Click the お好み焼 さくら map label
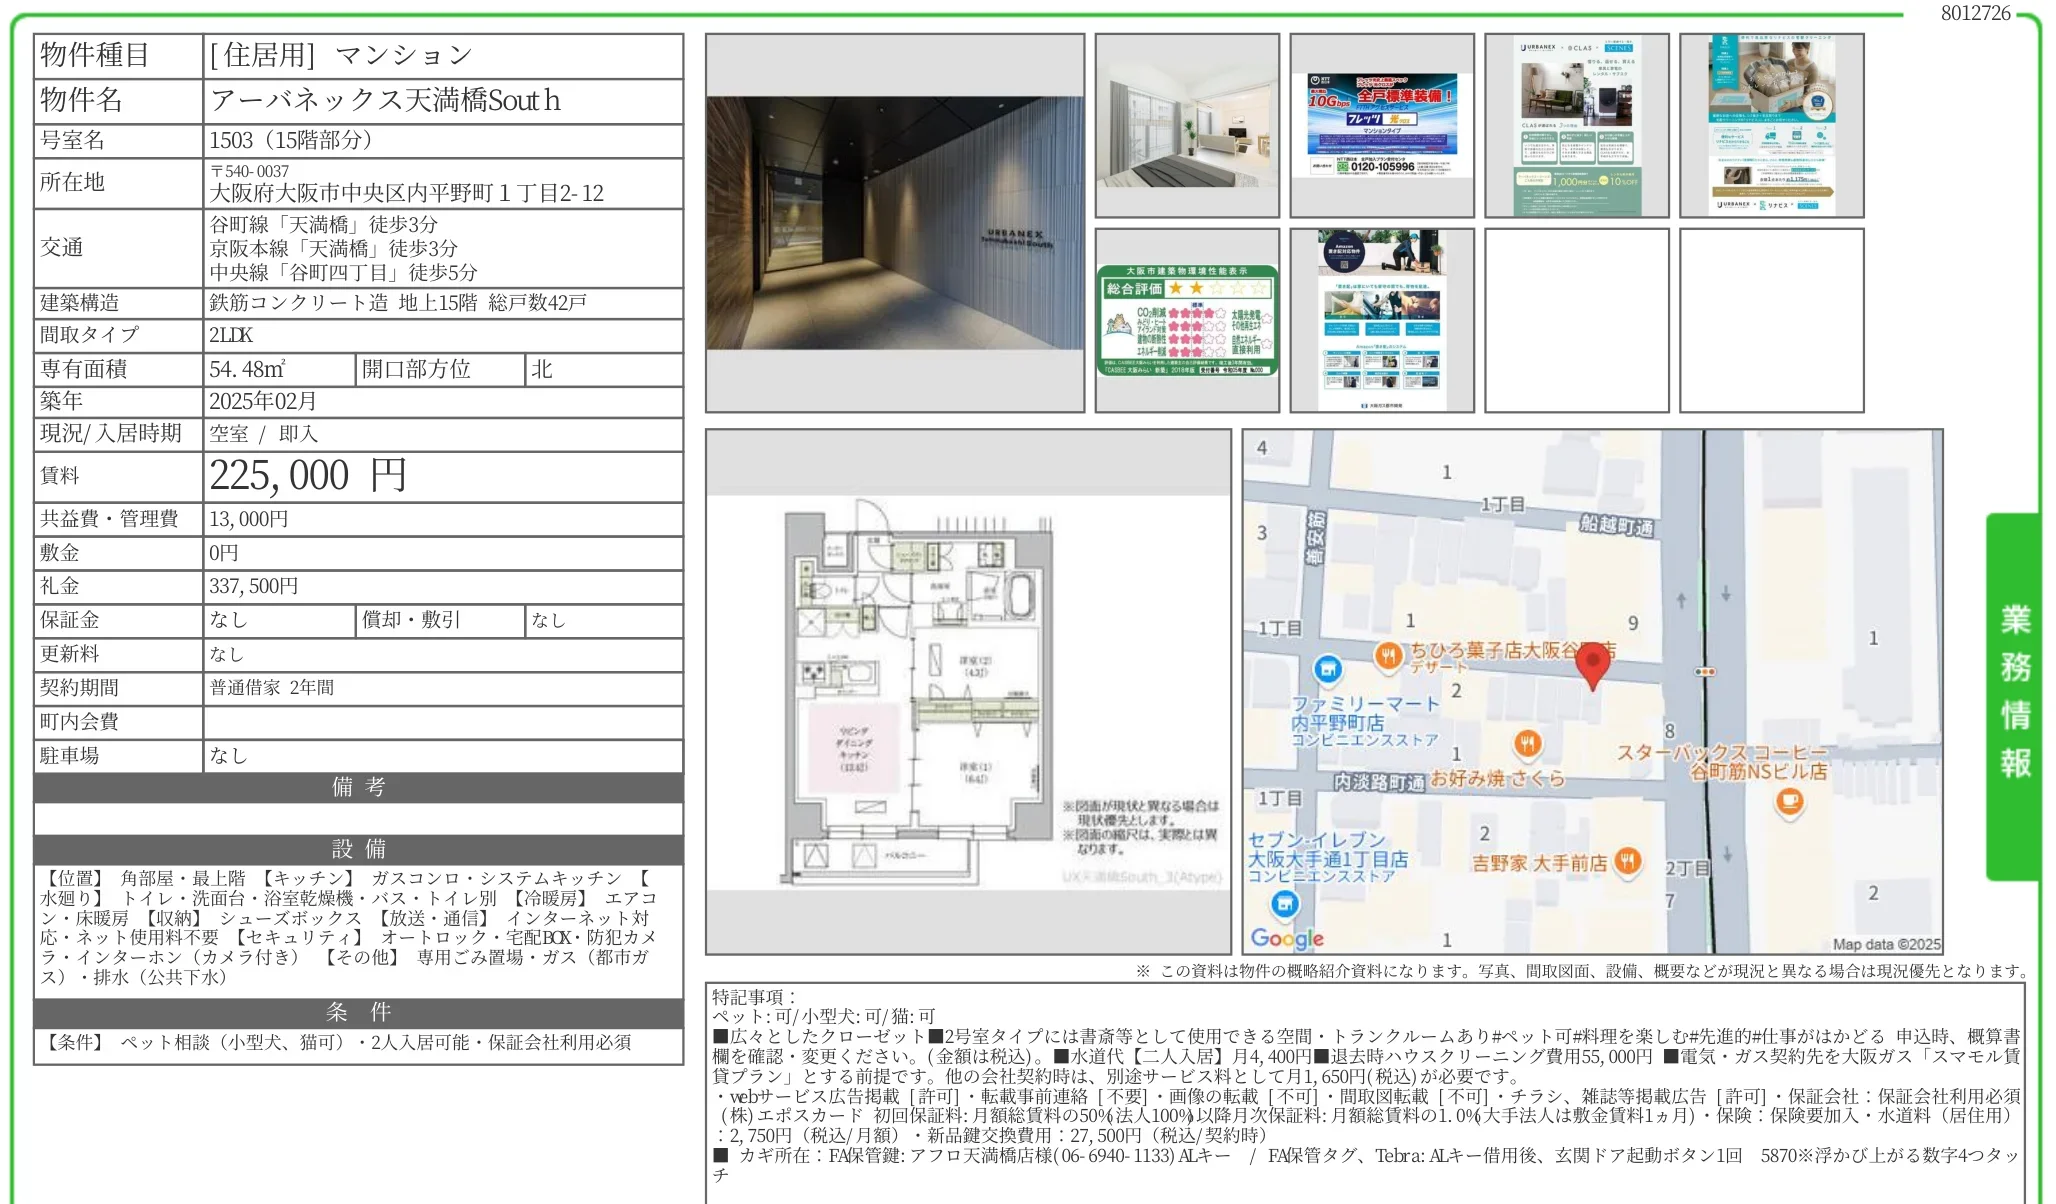Screen dimensions: 2056x1204 click(1496, 778)
